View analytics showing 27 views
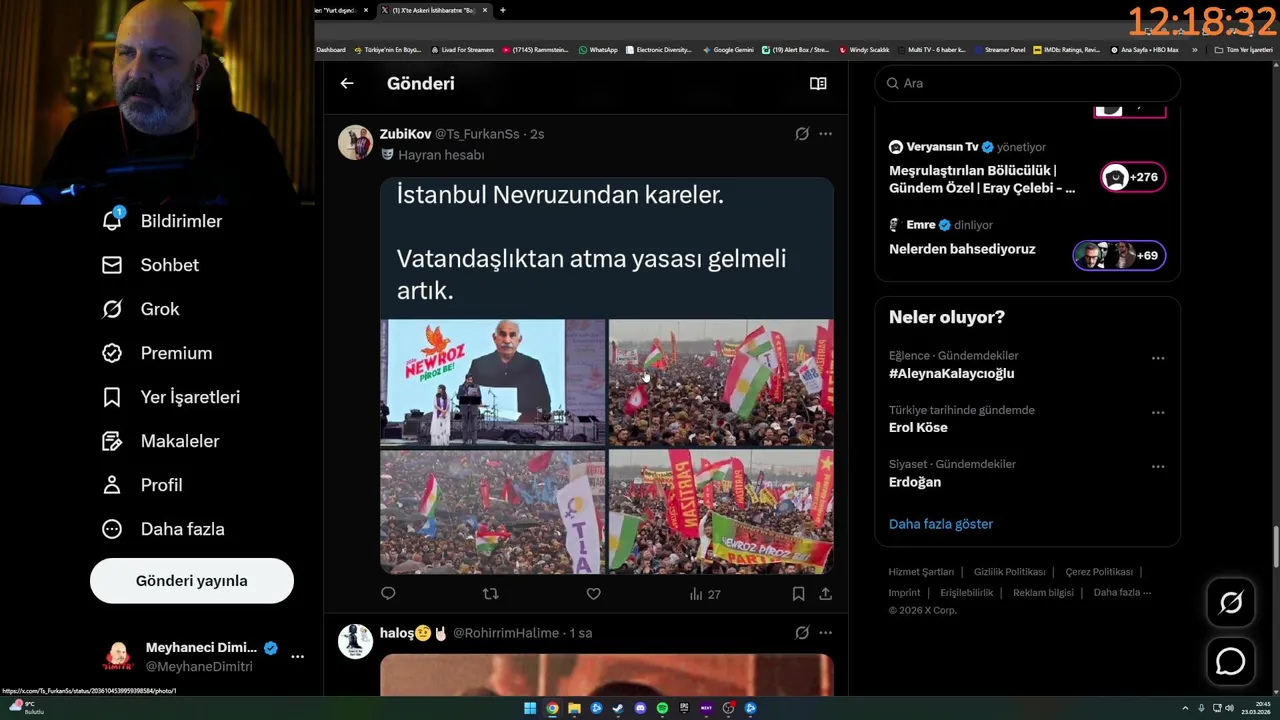The width and height of the screenshot is (1280, 720). [705, 594]
